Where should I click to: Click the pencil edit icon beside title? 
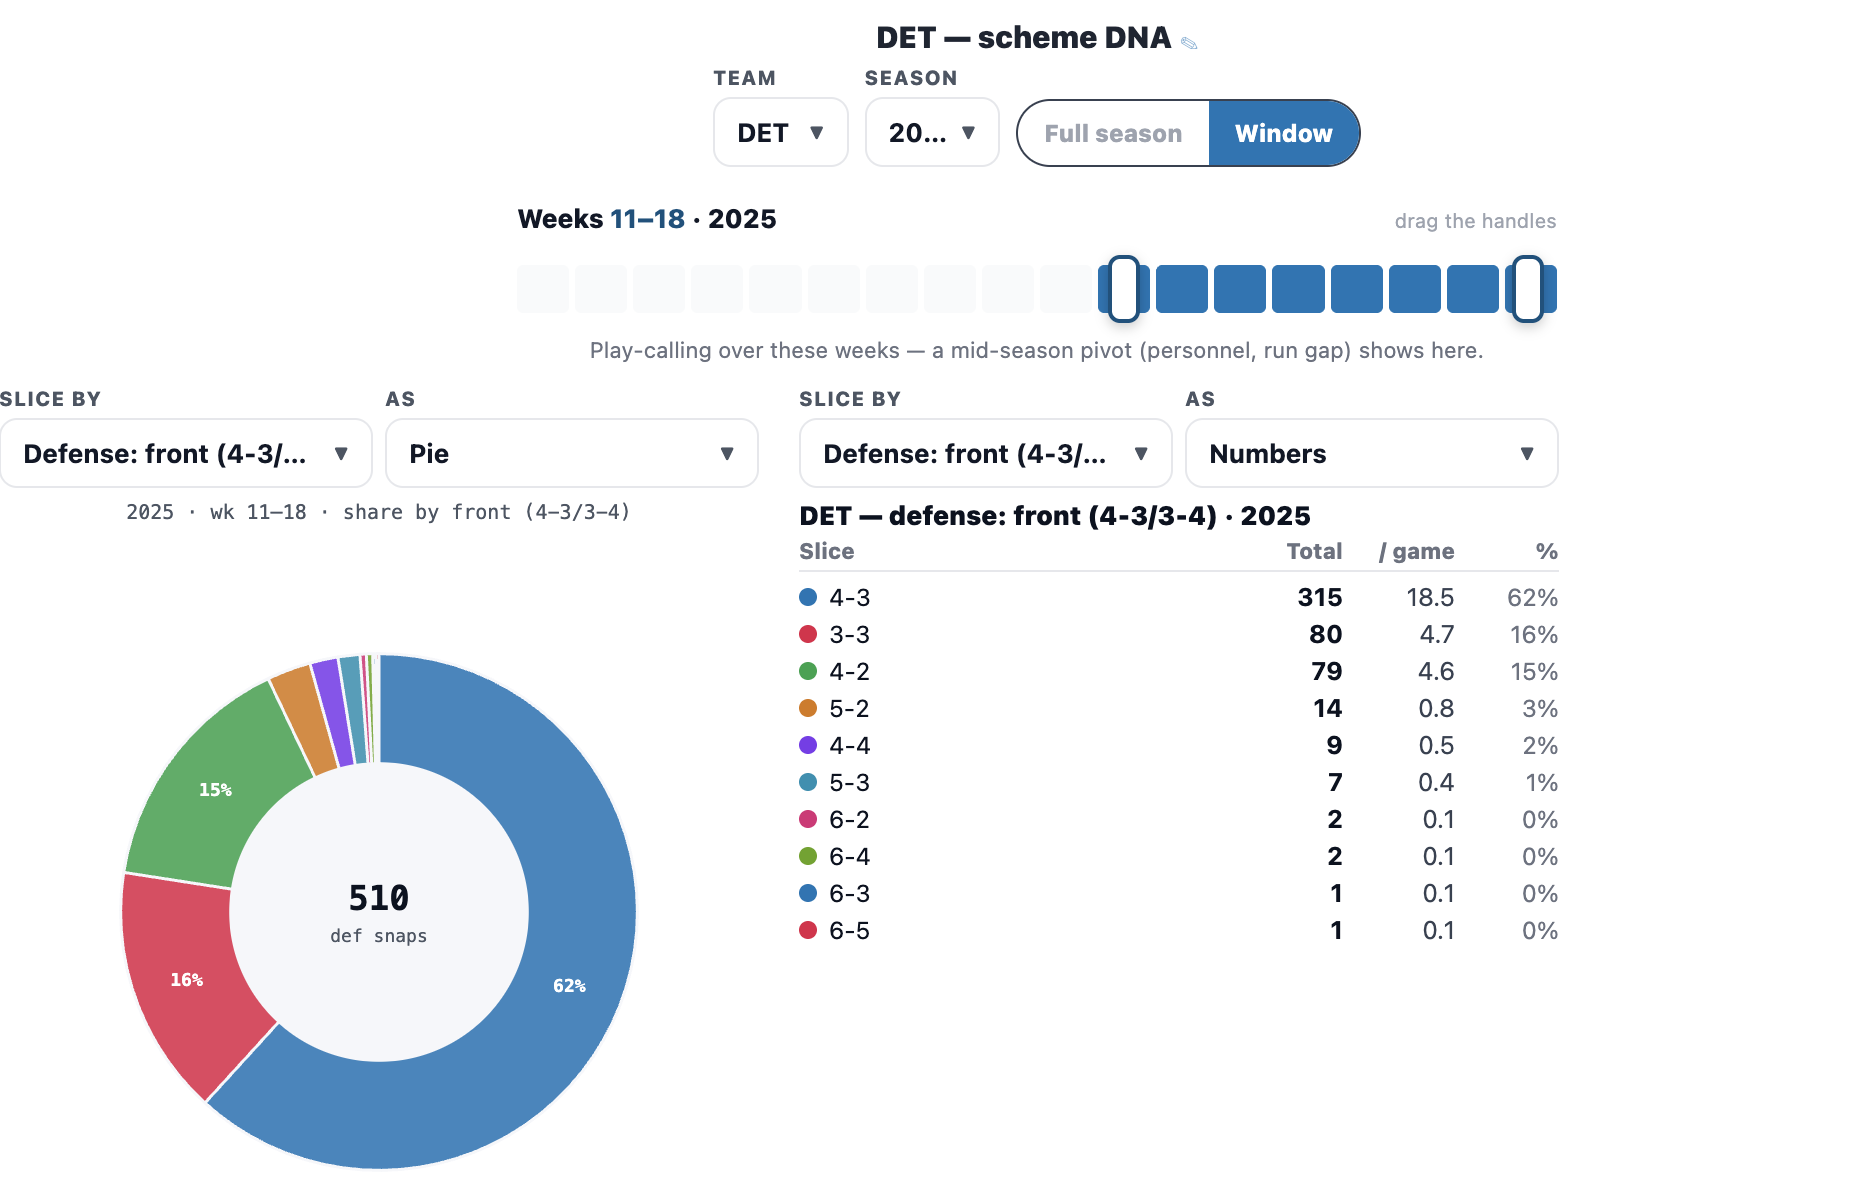pos(1189,42)
